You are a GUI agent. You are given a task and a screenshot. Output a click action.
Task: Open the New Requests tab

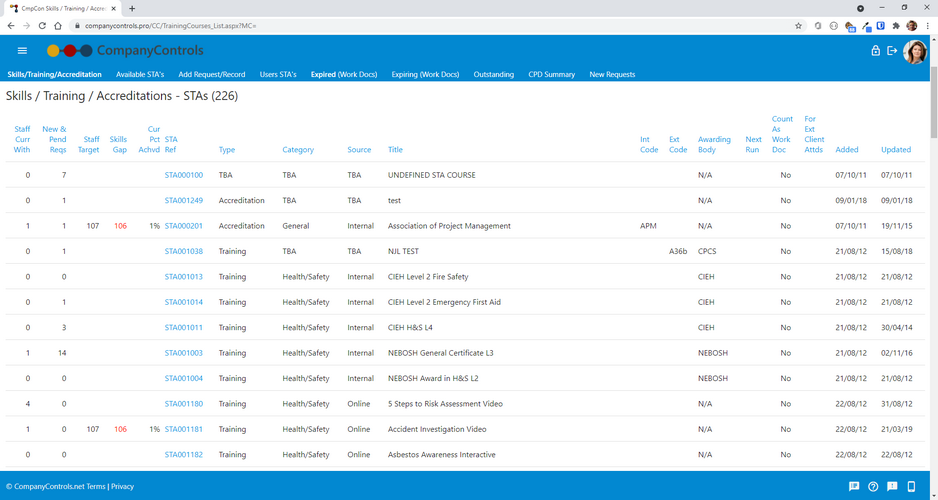(612, 74)
